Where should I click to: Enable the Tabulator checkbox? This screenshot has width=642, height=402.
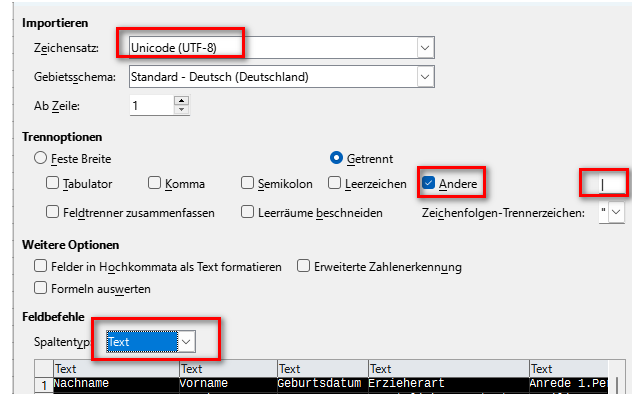coord(53,184)
